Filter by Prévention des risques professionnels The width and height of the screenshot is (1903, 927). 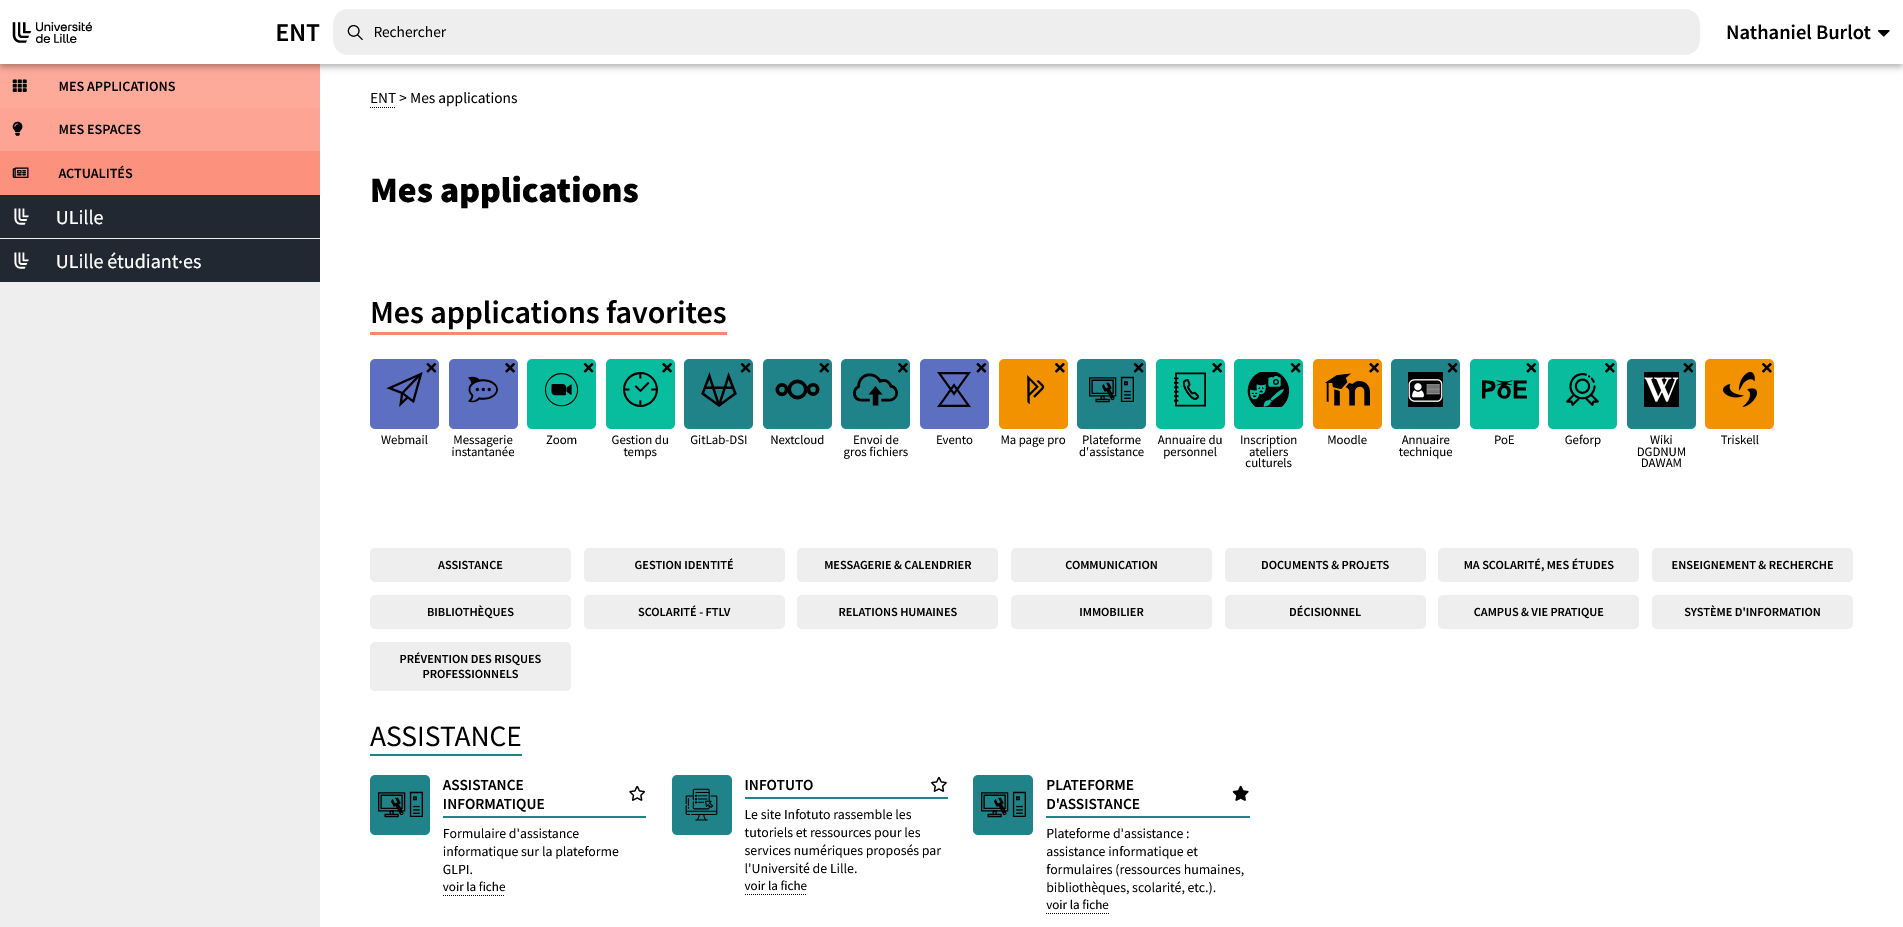click(x=470, y=666)
